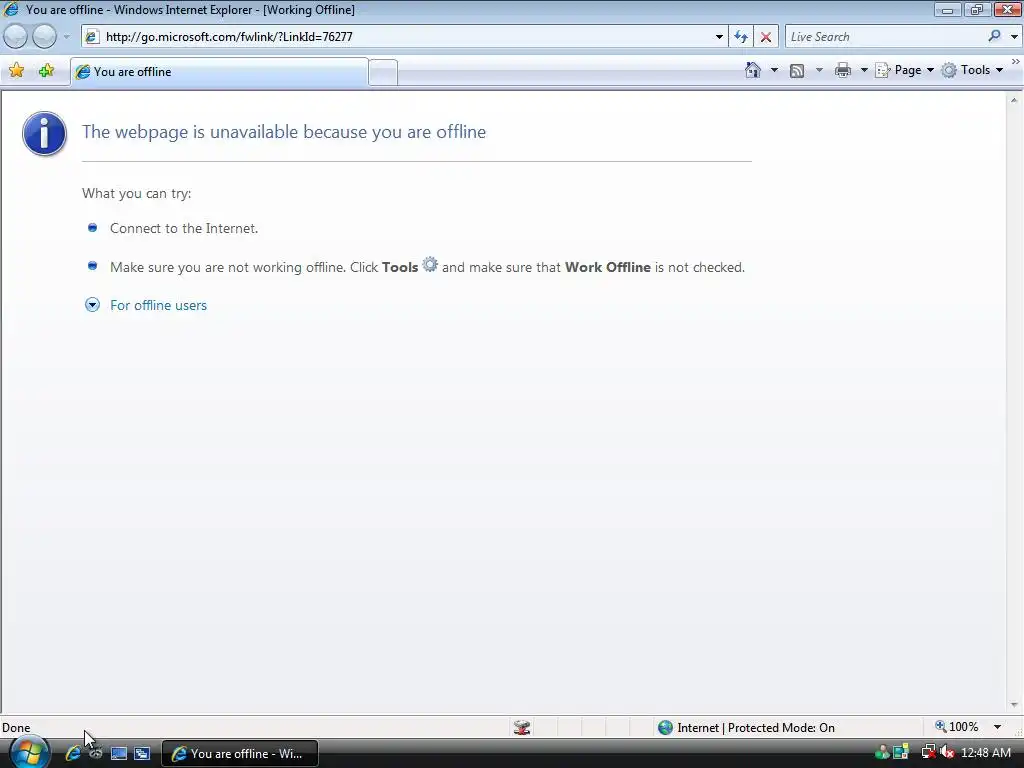Expand the Print options dropdown arrow
Image resolution: width=1024 pixels, height=768 pixels.
pyautogui.click(x=863, y=70)
